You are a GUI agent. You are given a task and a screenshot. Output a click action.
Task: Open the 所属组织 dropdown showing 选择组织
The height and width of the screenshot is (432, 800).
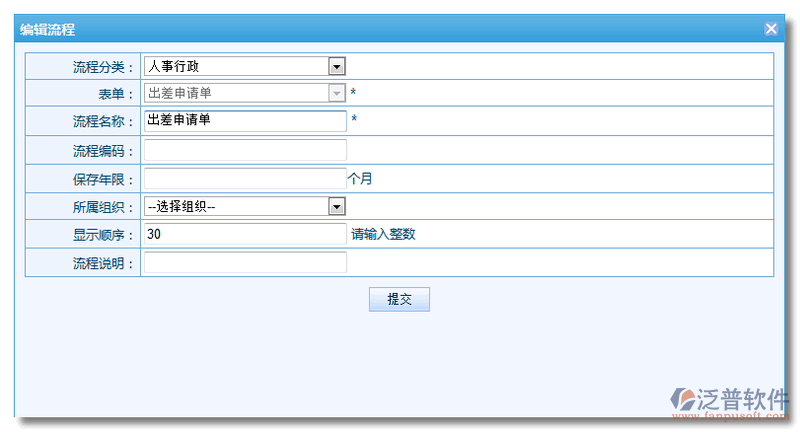point(245,207)
